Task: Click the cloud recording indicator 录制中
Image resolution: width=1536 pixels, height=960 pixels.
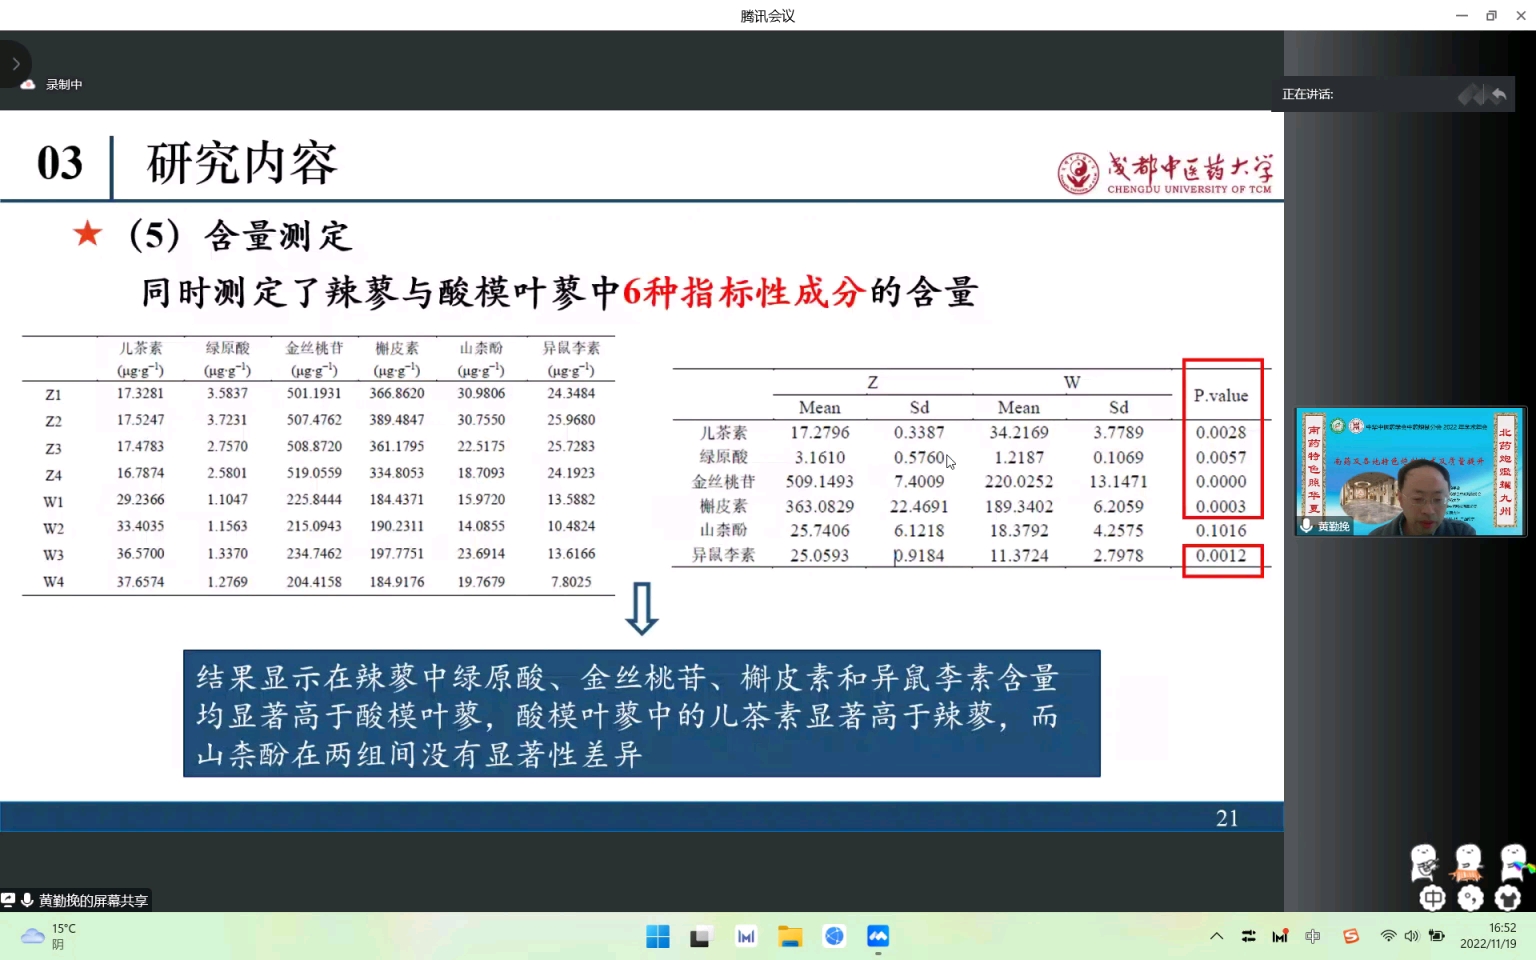Action: pos(52,85)
